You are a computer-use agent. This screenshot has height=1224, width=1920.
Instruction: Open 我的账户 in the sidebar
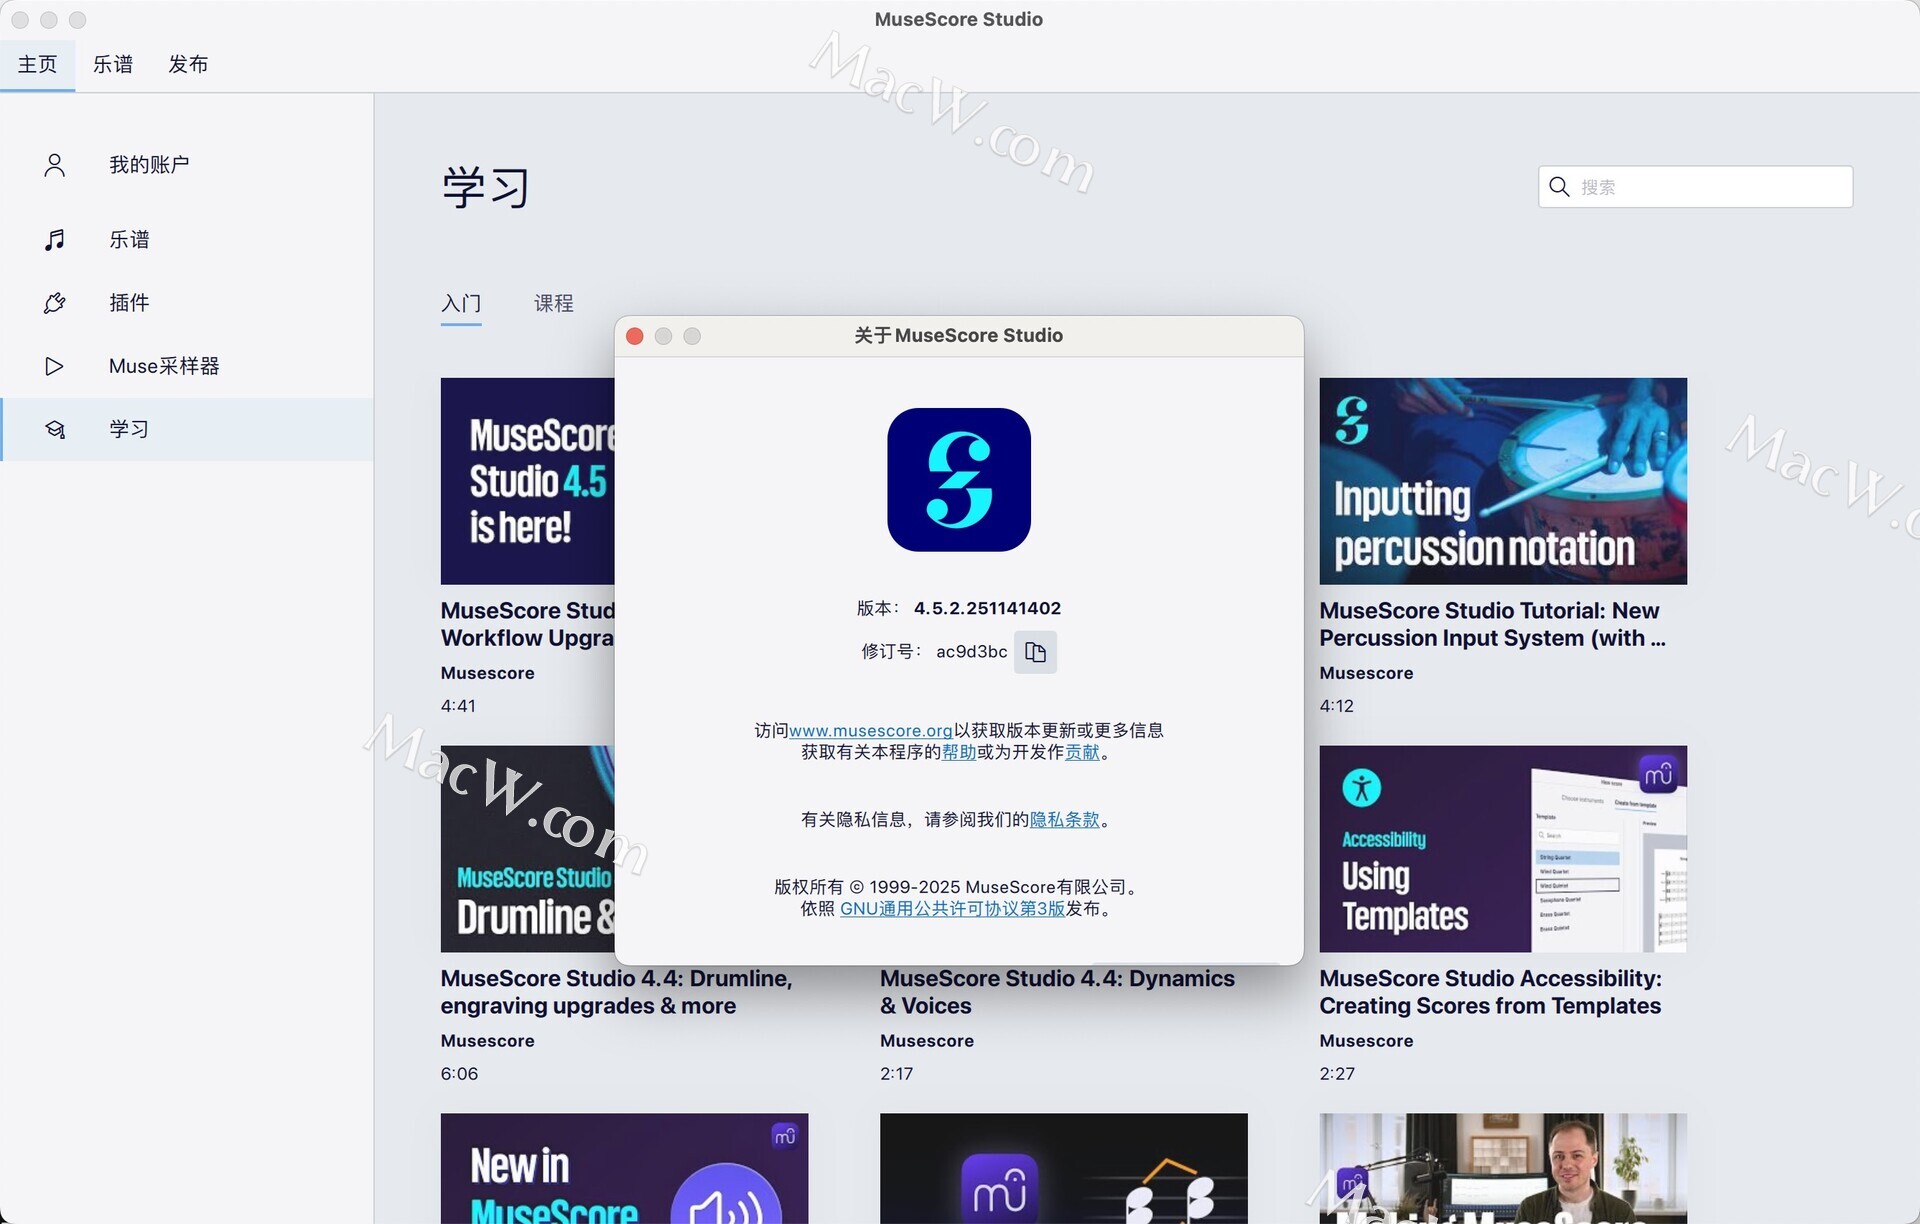click(x=187, y=165)
